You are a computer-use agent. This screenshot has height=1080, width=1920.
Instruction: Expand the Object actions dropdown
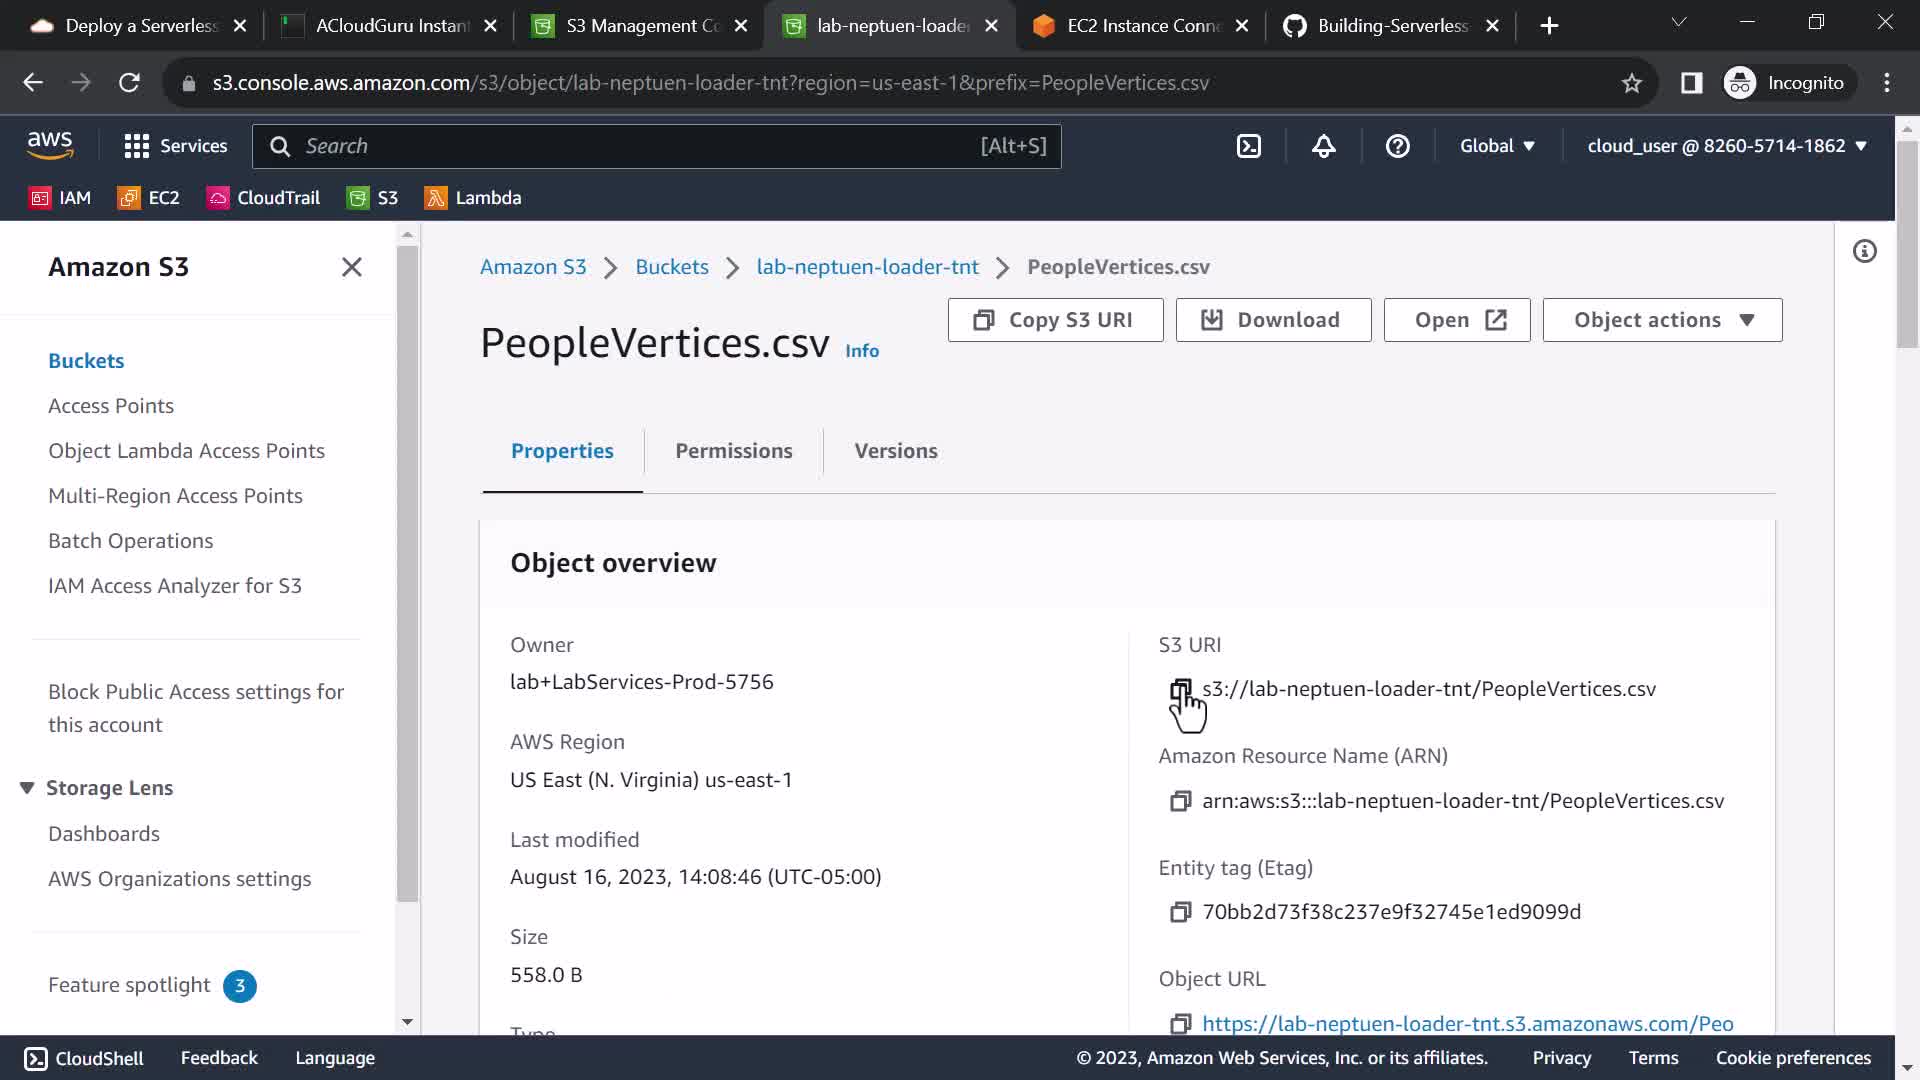click(x=1662, y=320)
